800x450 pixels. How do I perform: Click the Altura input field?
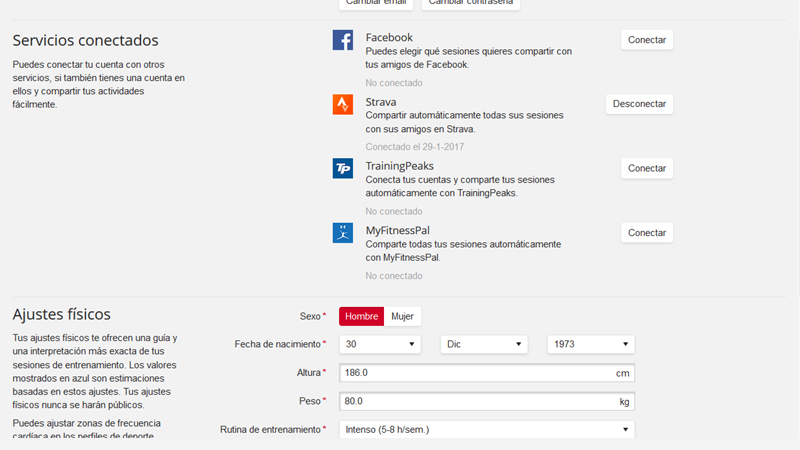coord(487,373)
